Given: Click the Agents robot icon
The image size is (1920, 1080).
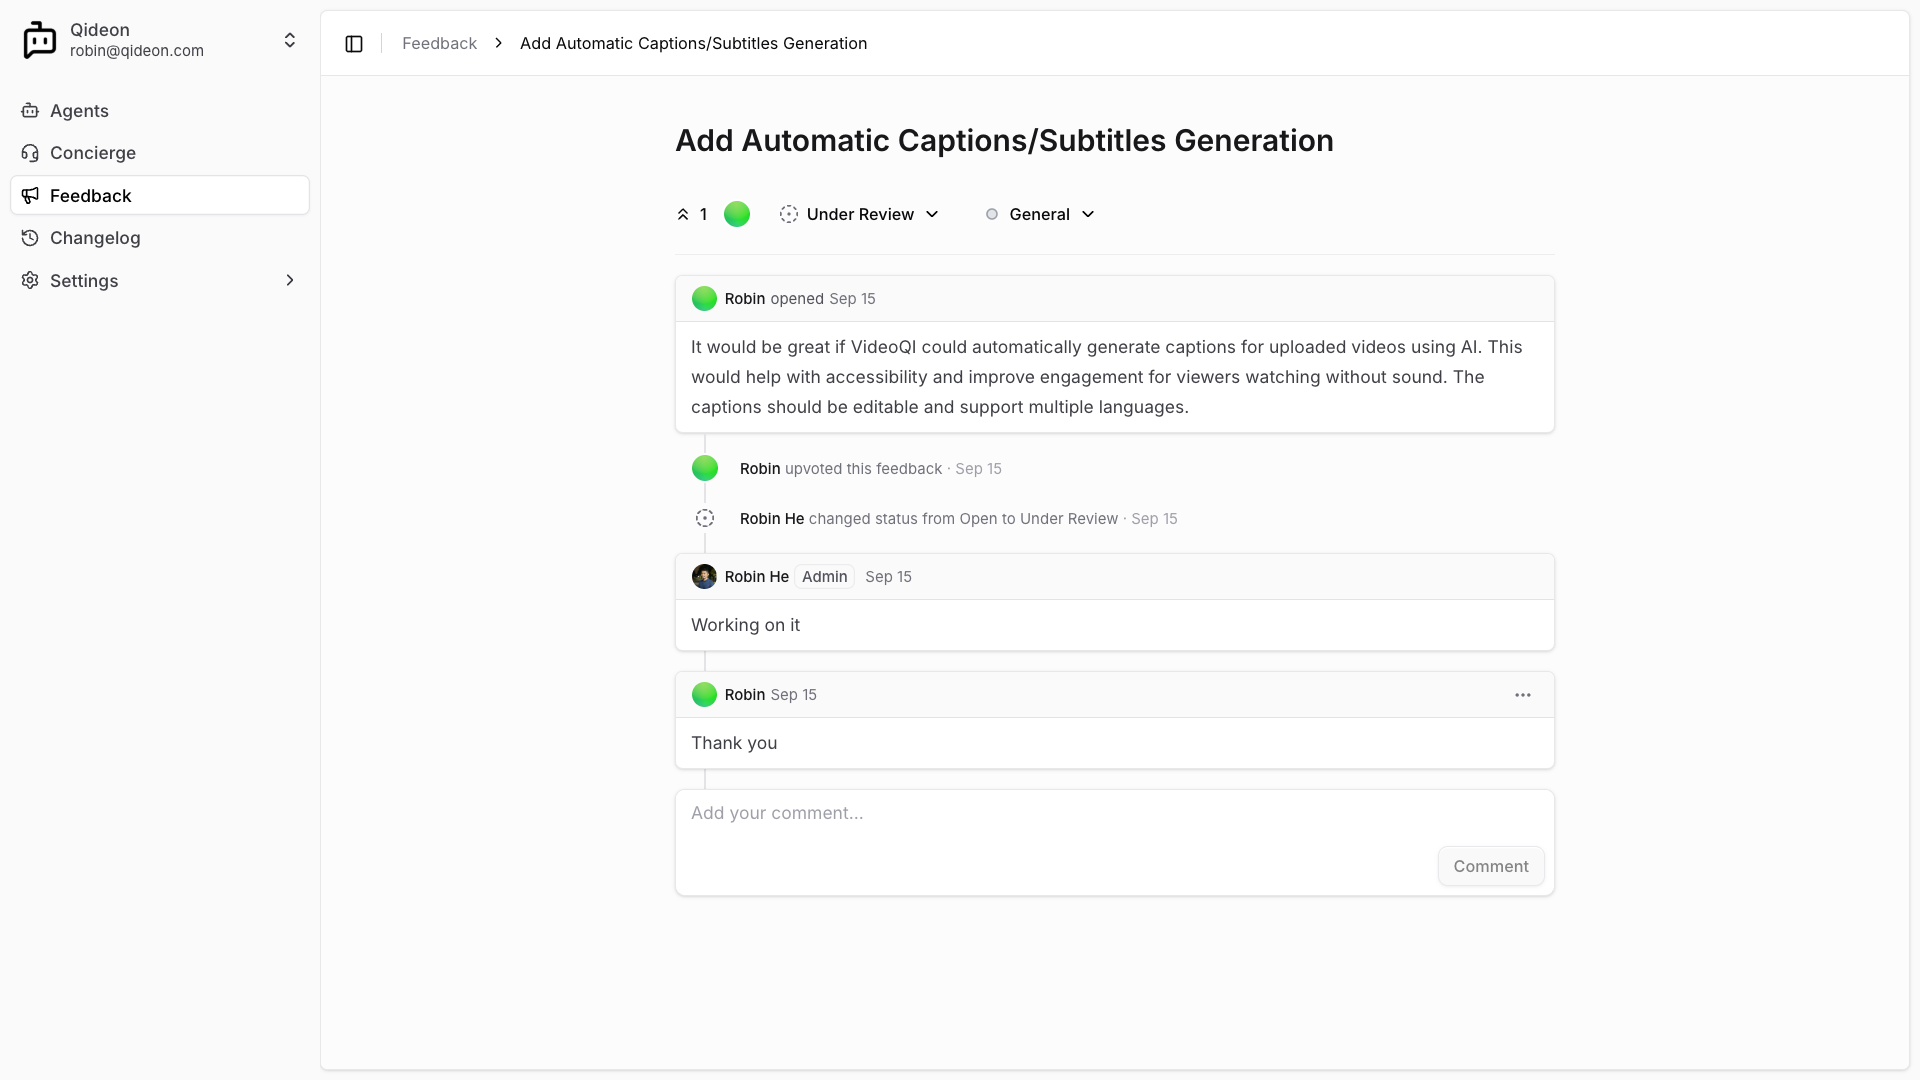Looking at the screenshot, I should tap(30, 111).
